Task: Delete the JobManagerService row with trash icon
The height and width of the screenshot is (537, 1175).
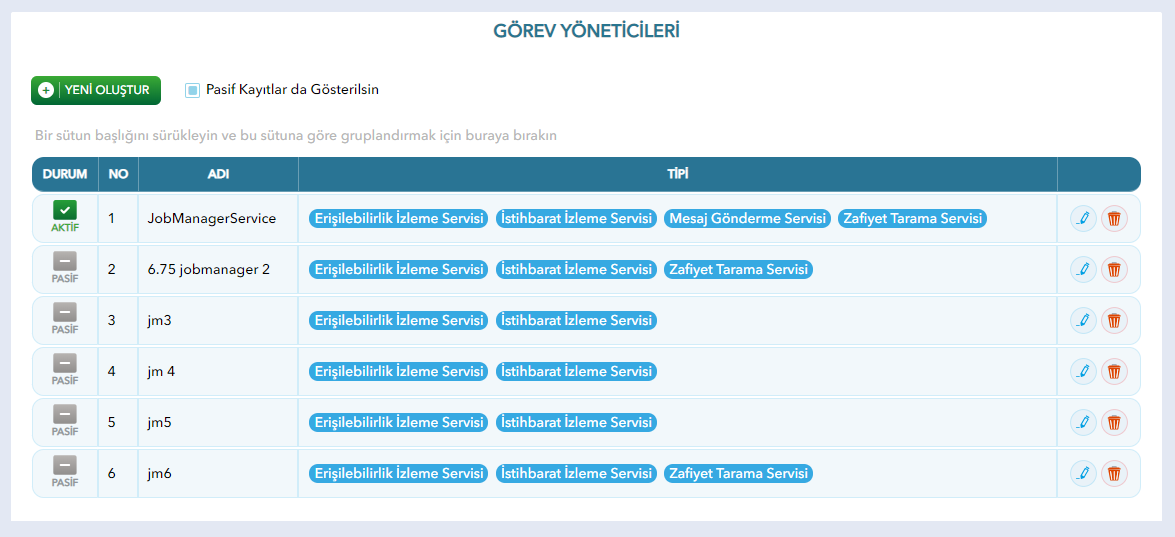Action: point(1114,219)
